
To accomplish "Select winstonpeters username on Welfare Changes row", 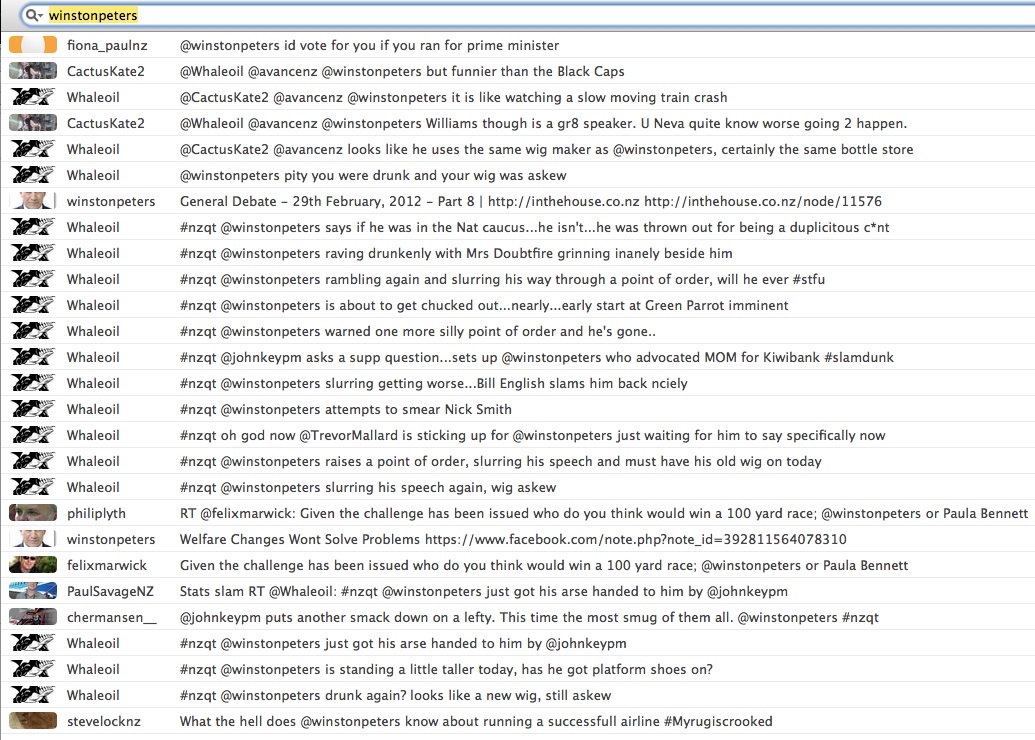I will click(111, 539).
